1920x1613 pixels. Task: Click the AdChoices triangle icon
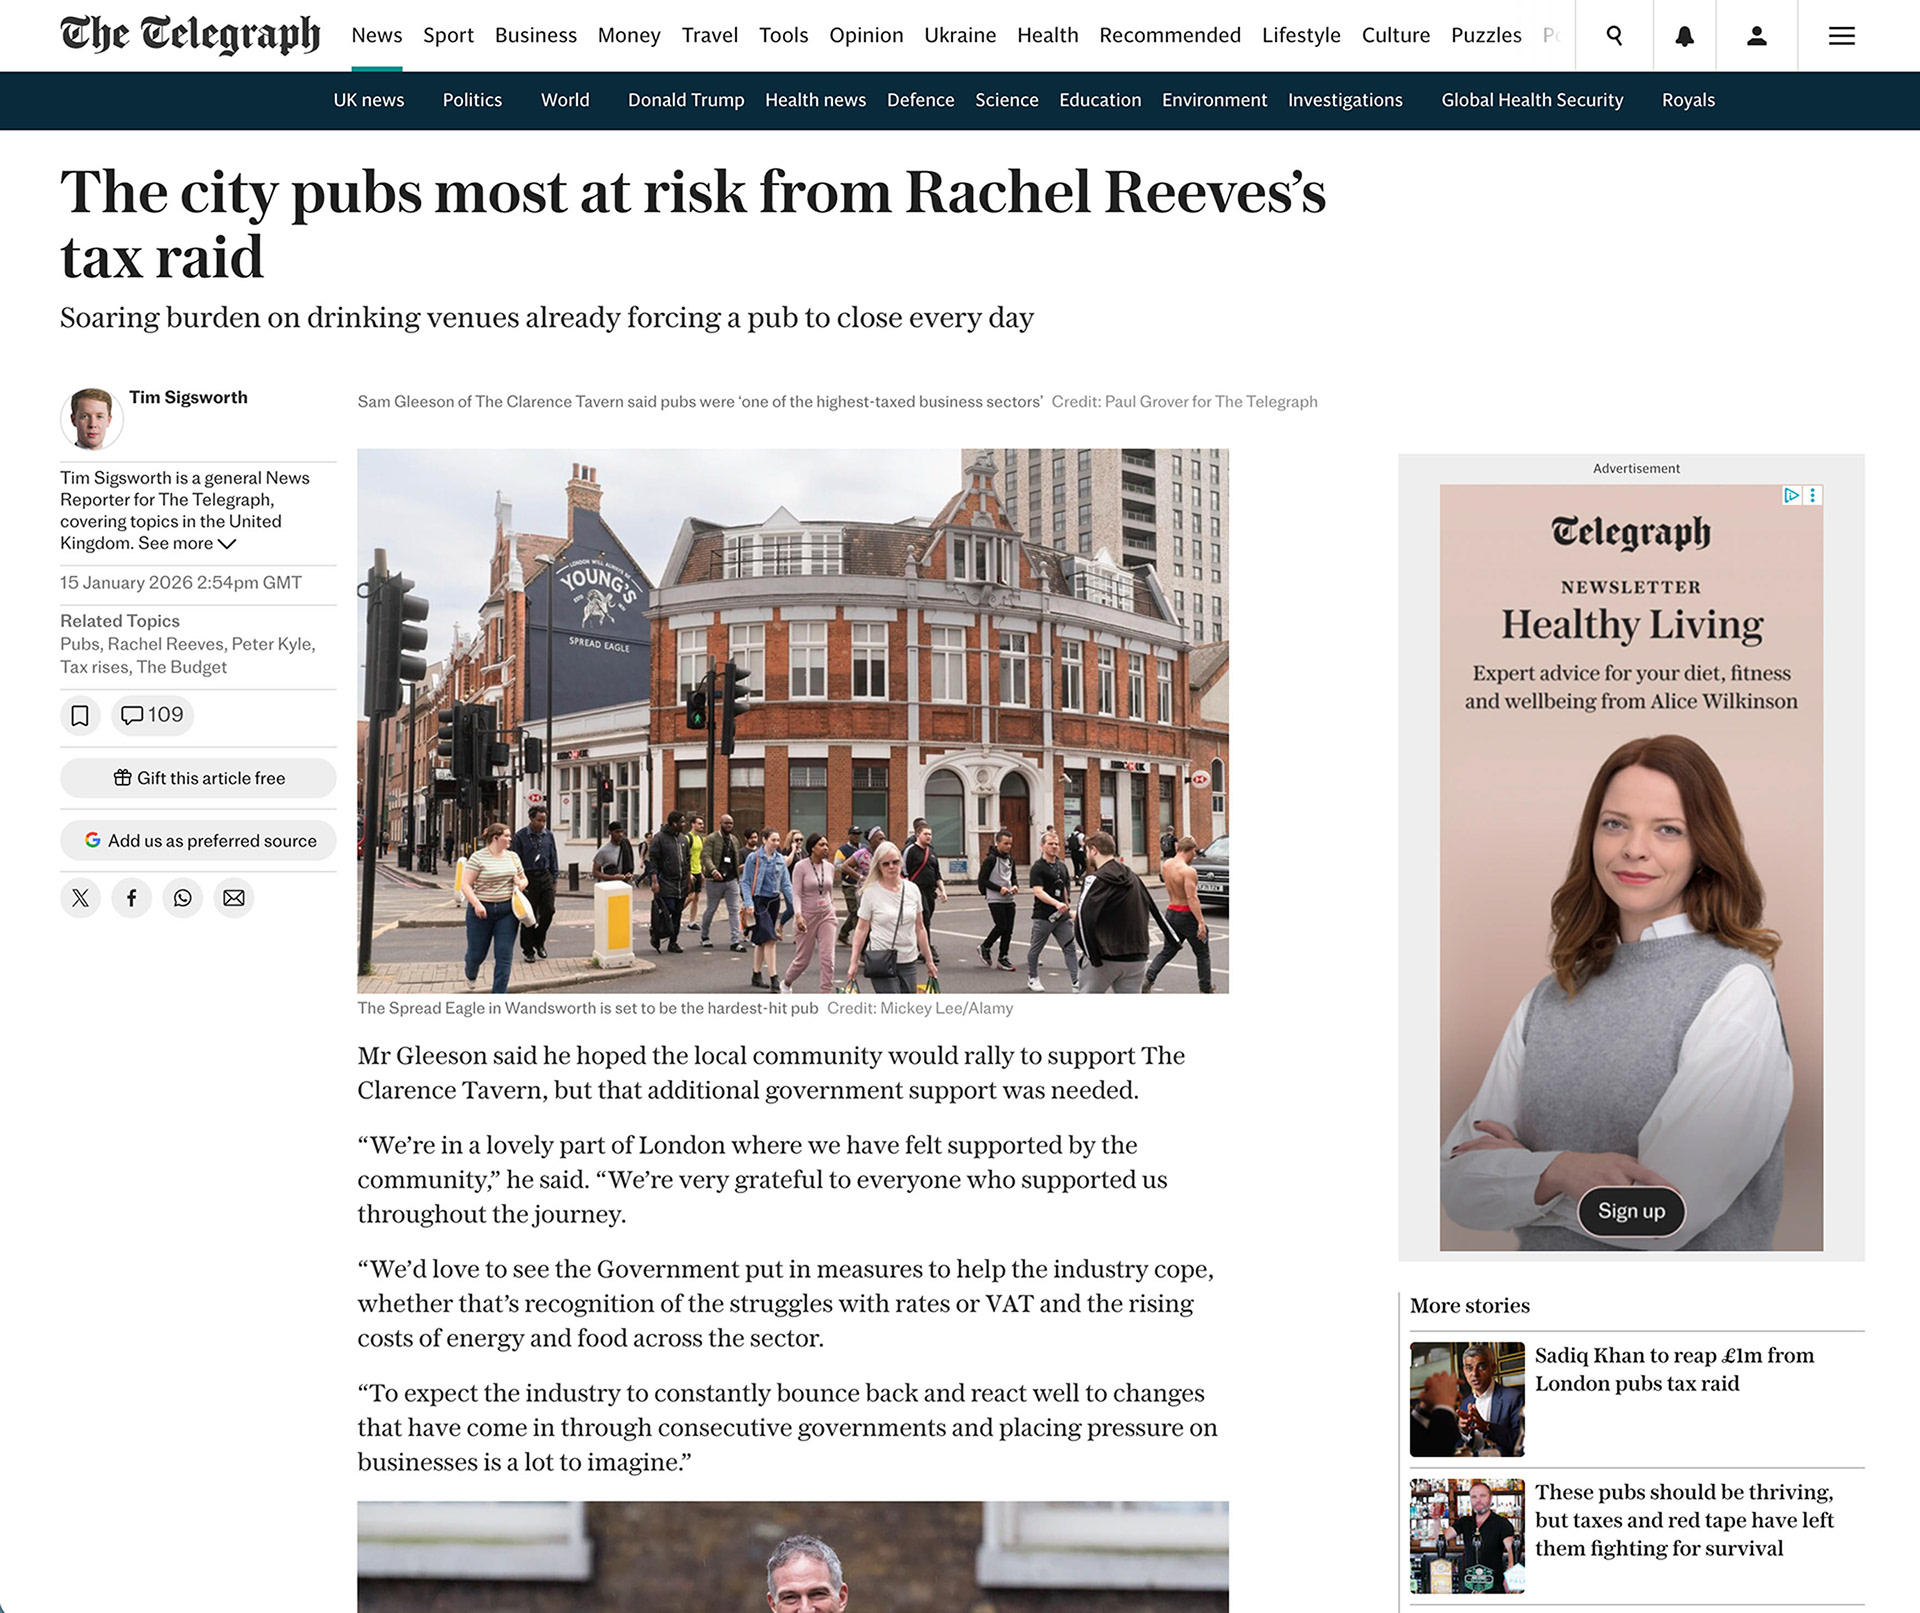(x=1791, y=495)
